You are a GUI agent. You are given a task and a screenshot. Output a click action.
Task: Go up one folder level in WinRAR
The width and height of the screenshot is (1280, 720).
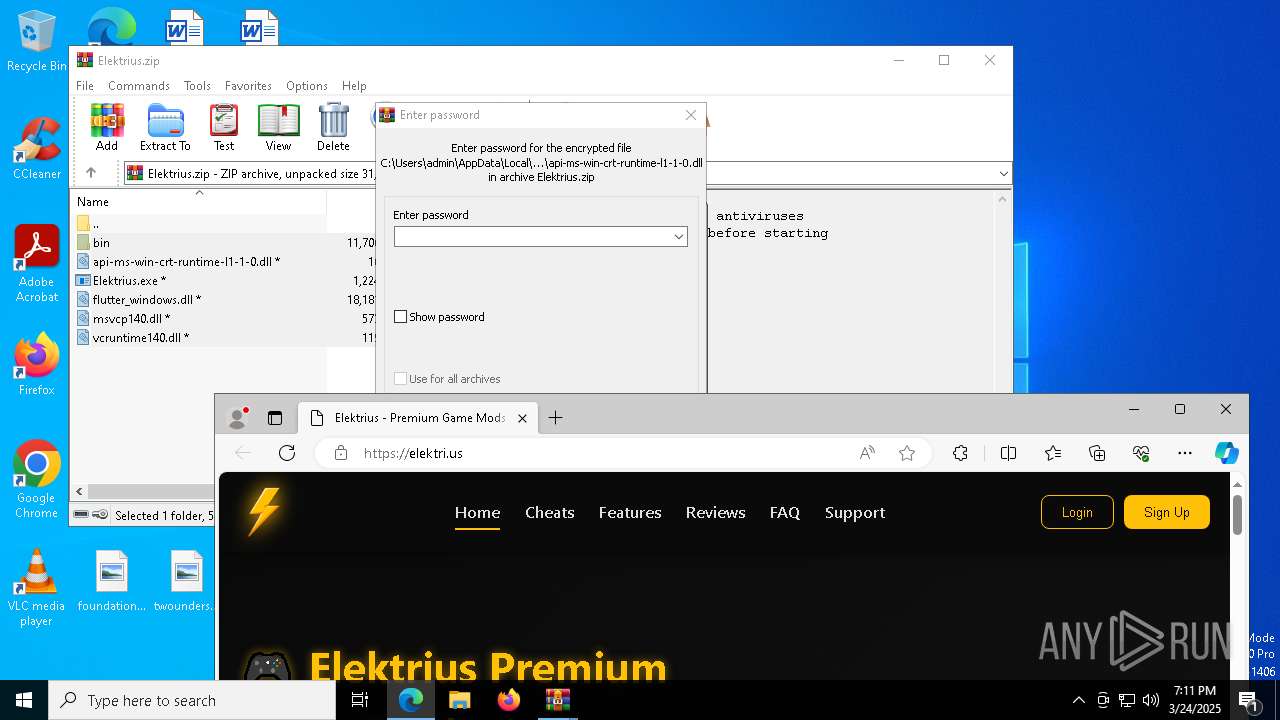91,173
